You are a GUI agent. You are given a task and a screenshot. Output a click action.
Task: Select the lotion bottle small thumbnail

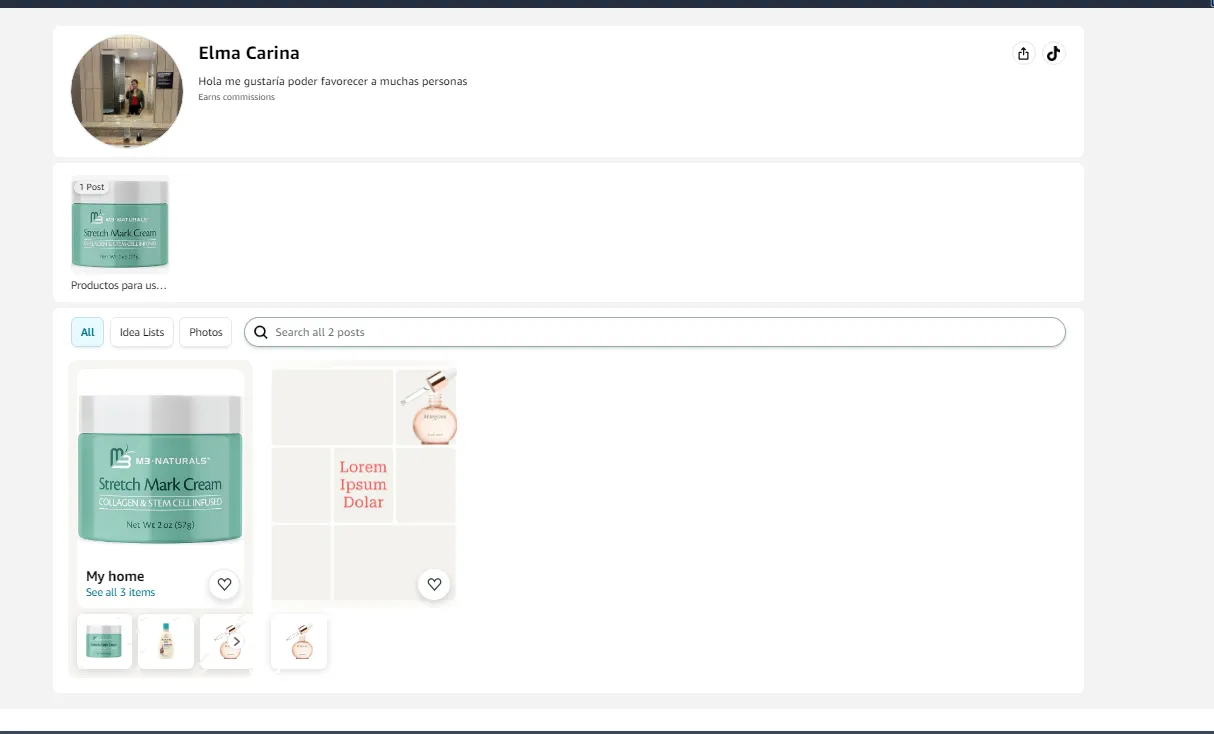click(x=166, y=642)
